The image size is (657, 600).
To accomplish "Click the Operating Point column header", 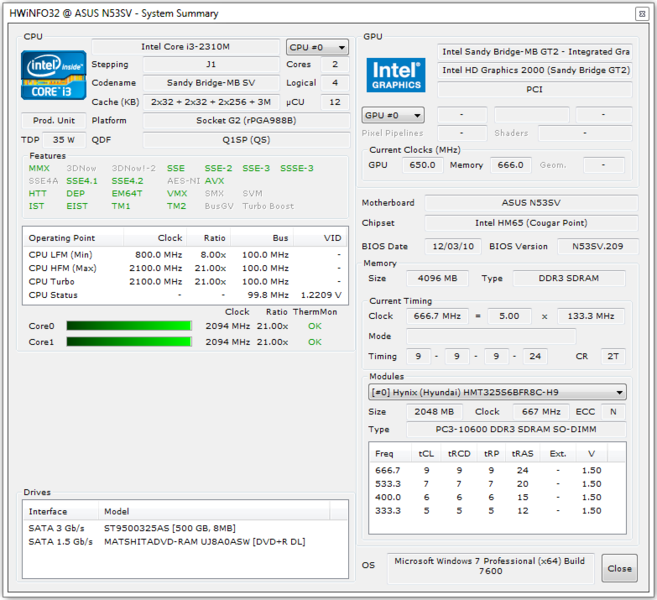I will (73, 238).
